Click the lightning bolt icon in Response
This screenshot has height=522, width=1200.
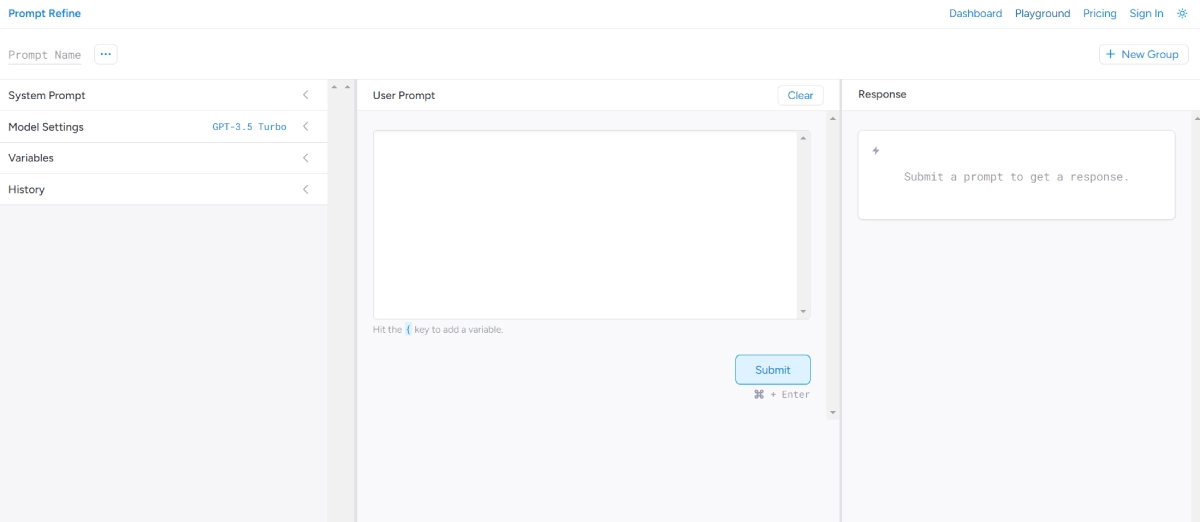[876, 151]
